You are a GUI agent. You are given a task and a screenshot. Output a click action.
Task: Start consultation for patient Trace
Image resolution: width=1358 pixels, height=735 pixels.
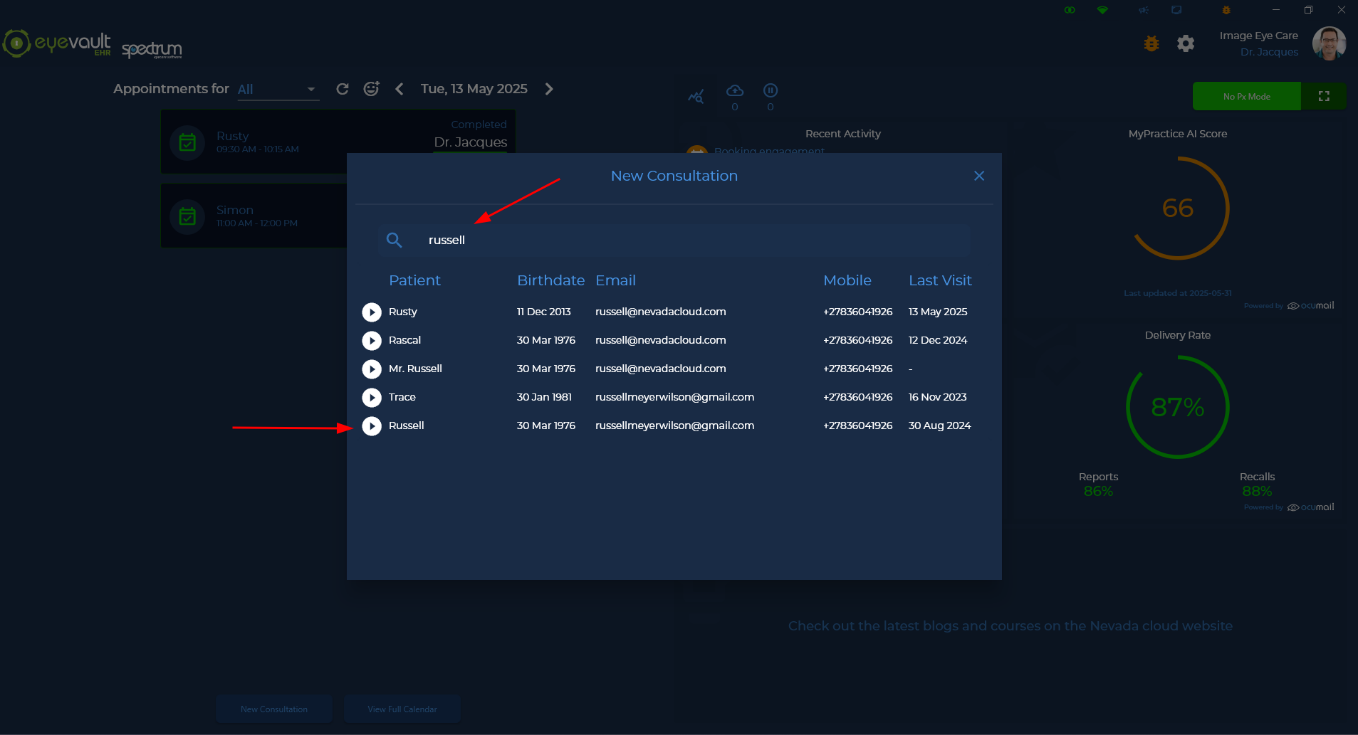372,398
